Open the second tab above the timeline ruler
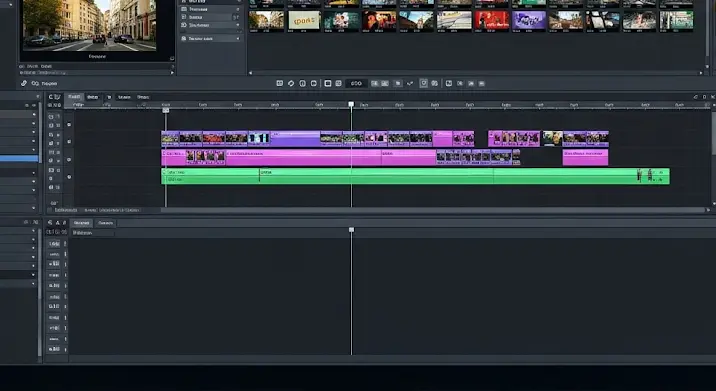 (93, 97)
